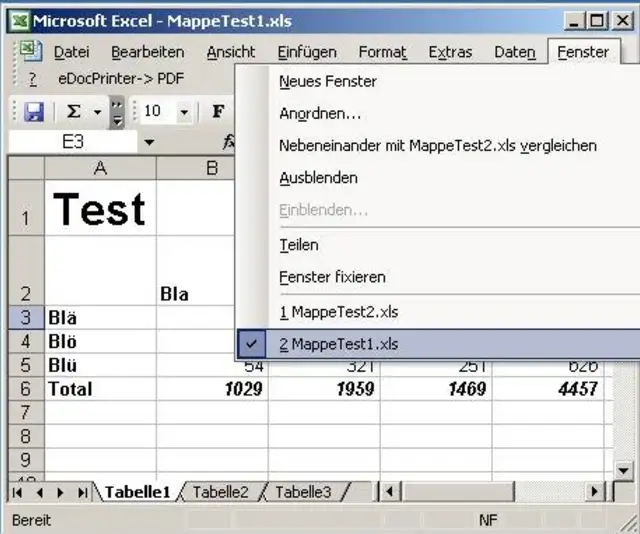Open the Ansicht menu
This screenshot has width=640, height=534.
(x=231, y=52)
